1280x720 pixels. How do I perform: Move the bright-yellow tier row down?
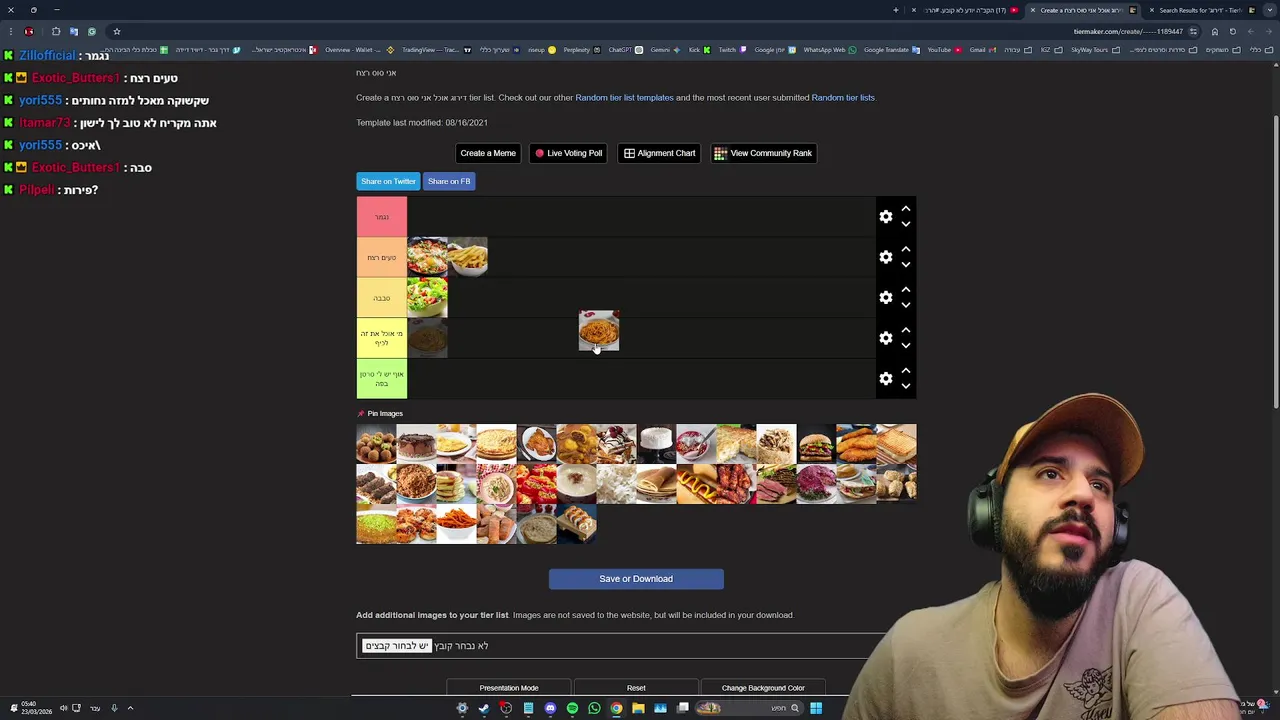coord(905,346)
